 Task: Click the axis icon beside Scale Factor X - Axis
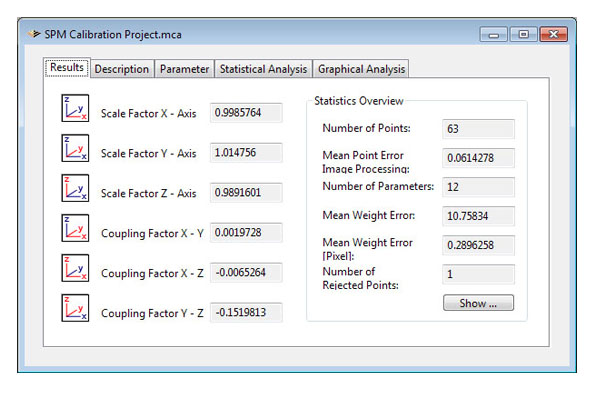point(75,108)
